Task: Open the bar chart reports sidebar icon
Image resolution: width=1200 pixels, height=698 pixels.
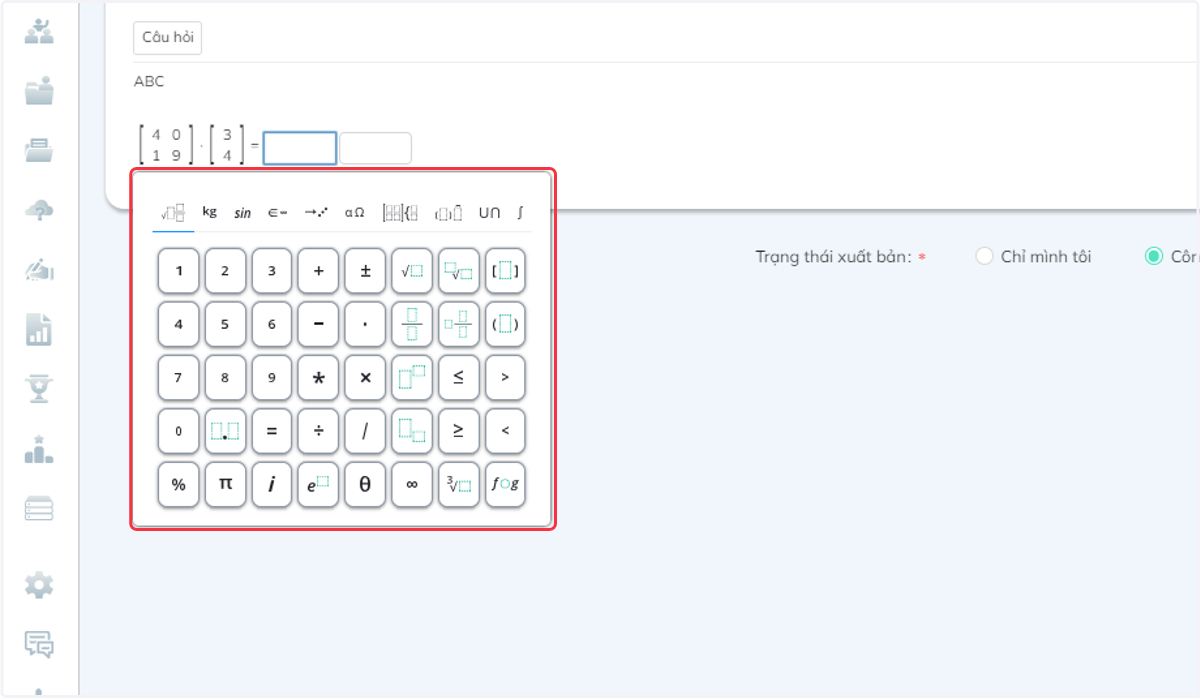Action: (39, 330)
